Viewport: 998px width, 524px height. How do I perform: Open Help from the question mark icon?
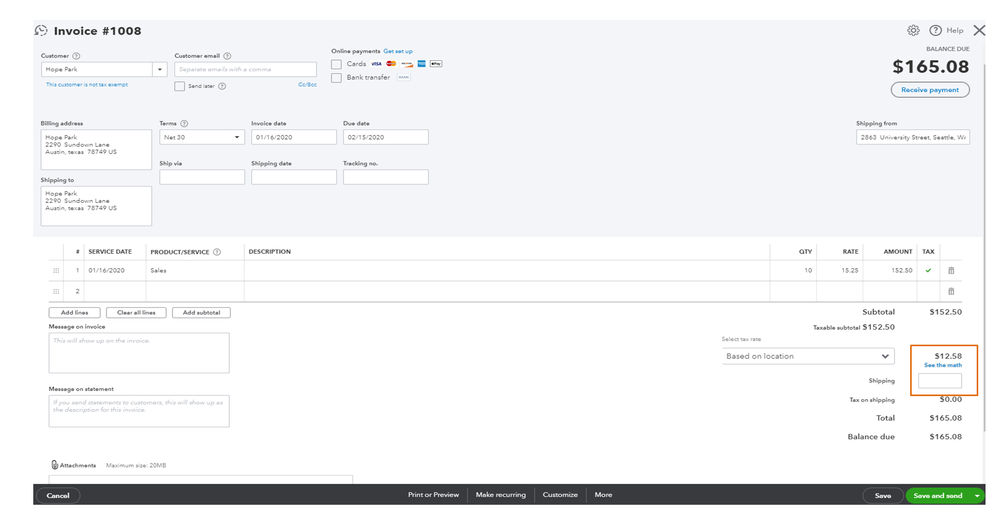[x=936, y=31]
